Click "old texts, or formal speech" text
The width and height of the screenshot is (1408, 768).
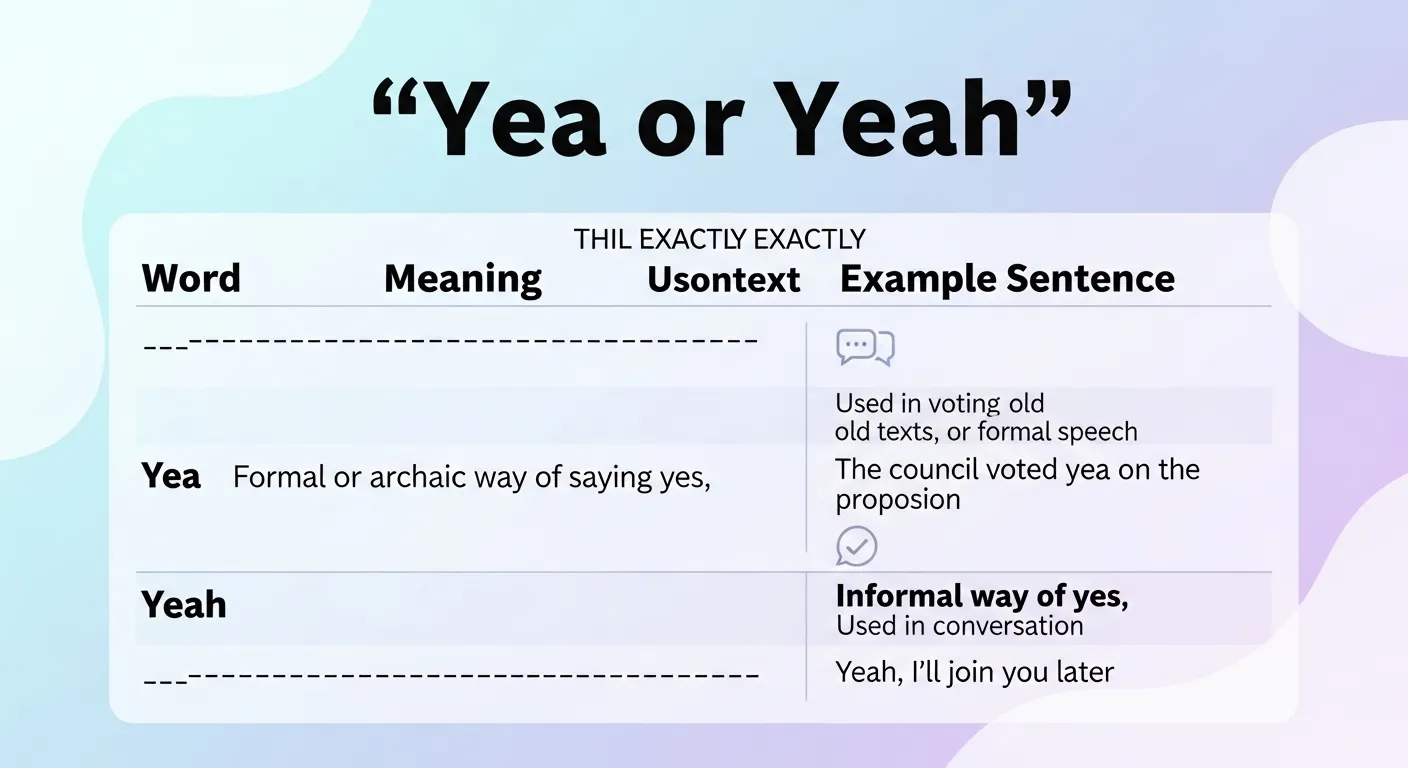point(986,432)
